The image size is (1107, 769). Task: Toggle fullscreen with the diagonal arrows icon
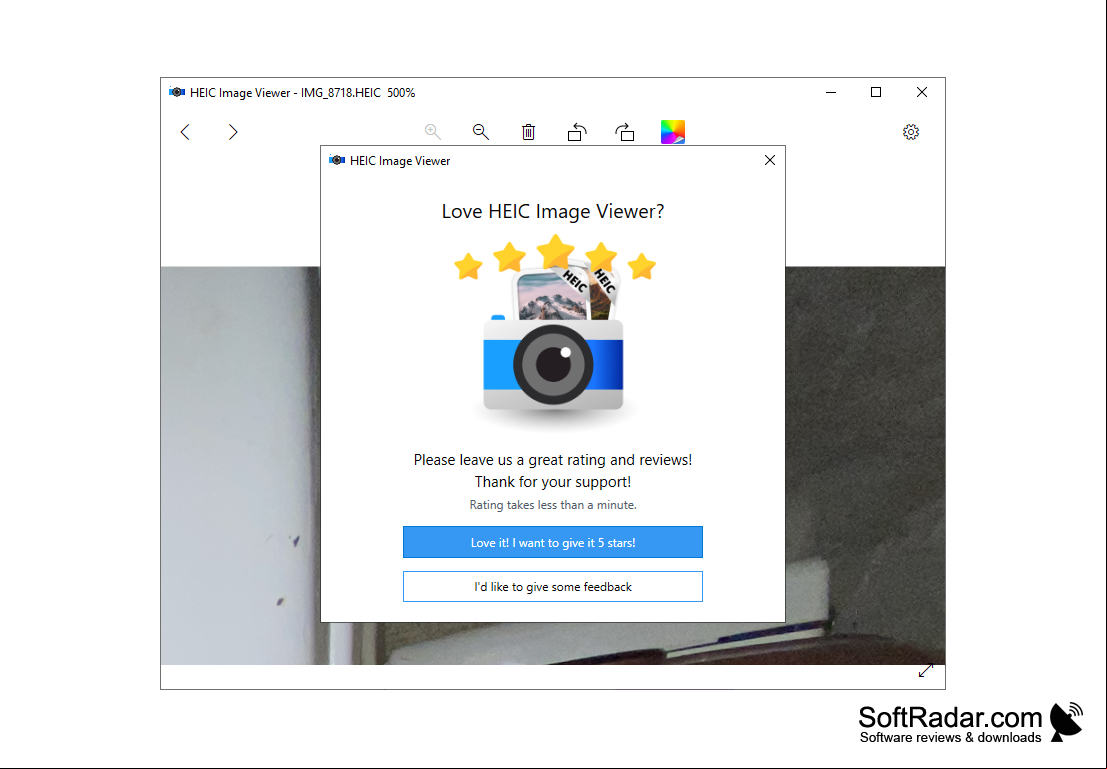coord(926,670)
